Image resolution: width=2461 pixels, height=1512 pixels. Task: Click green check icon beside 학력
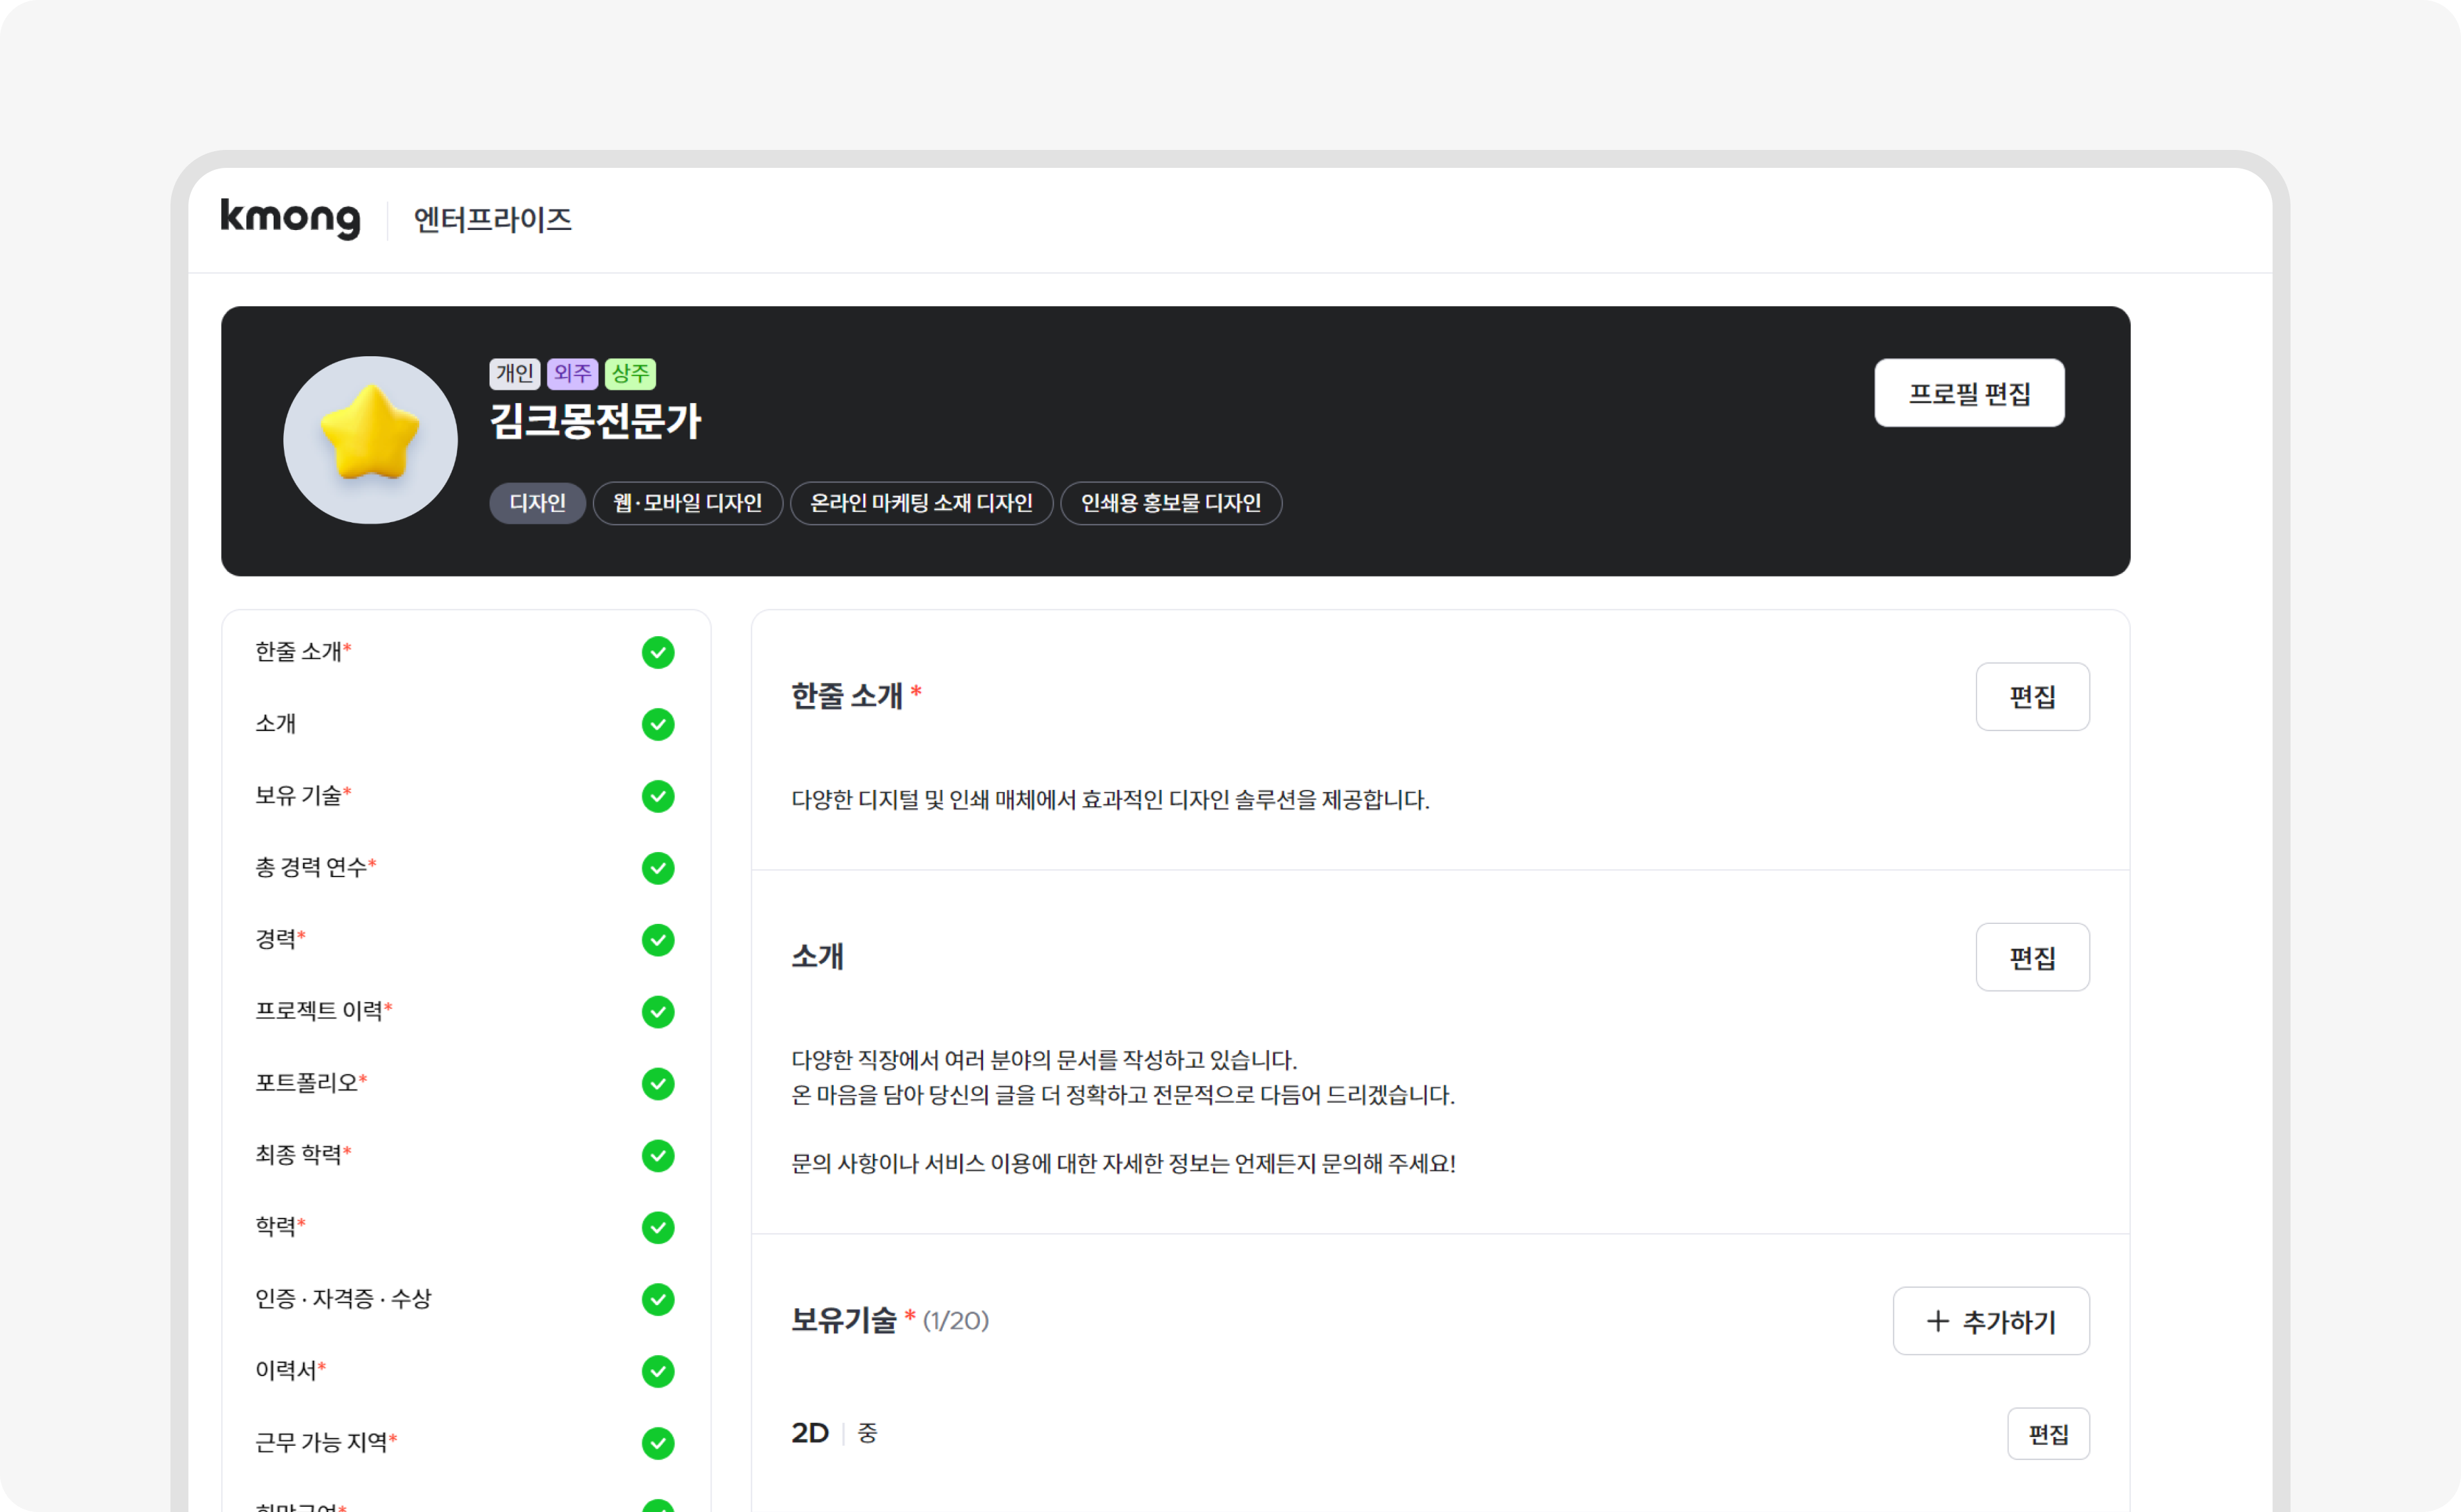pos(658,1229)
